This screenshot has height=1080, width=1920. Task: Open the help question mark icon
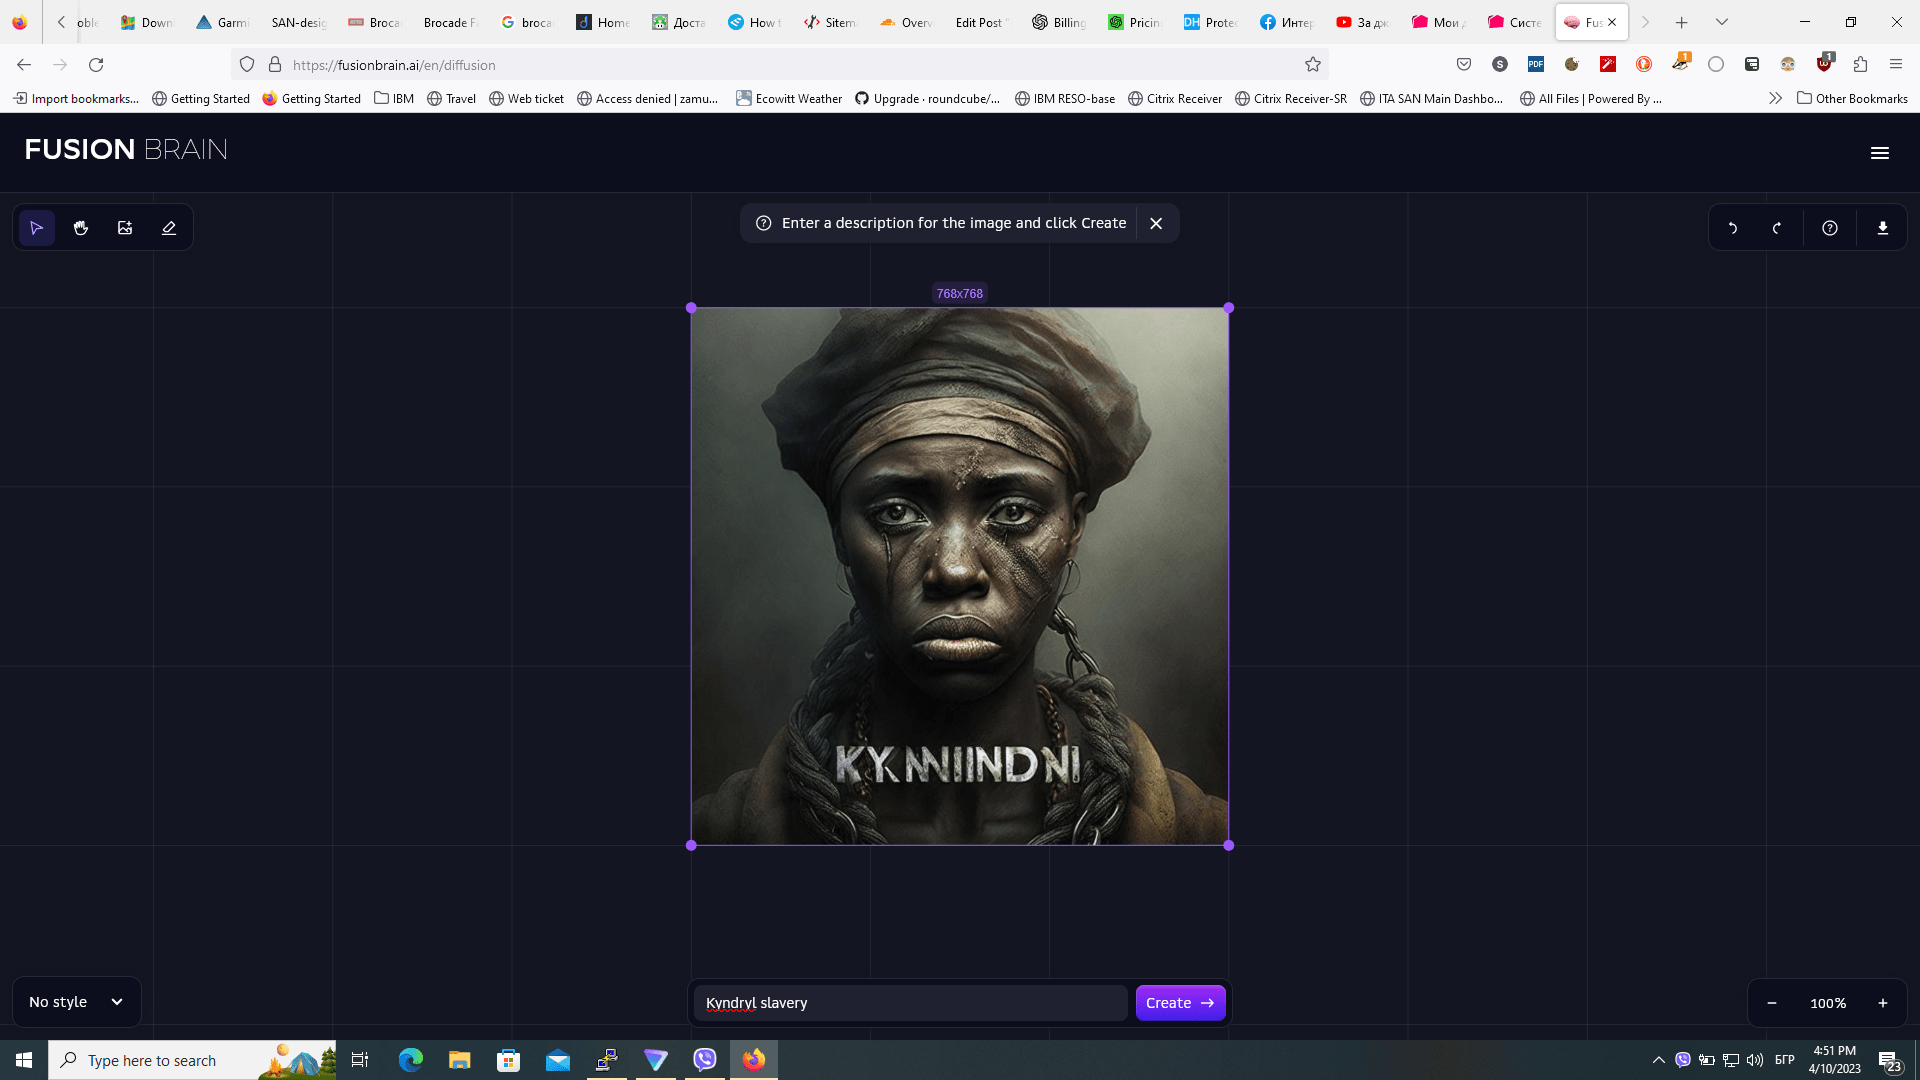click(1830, 228)
